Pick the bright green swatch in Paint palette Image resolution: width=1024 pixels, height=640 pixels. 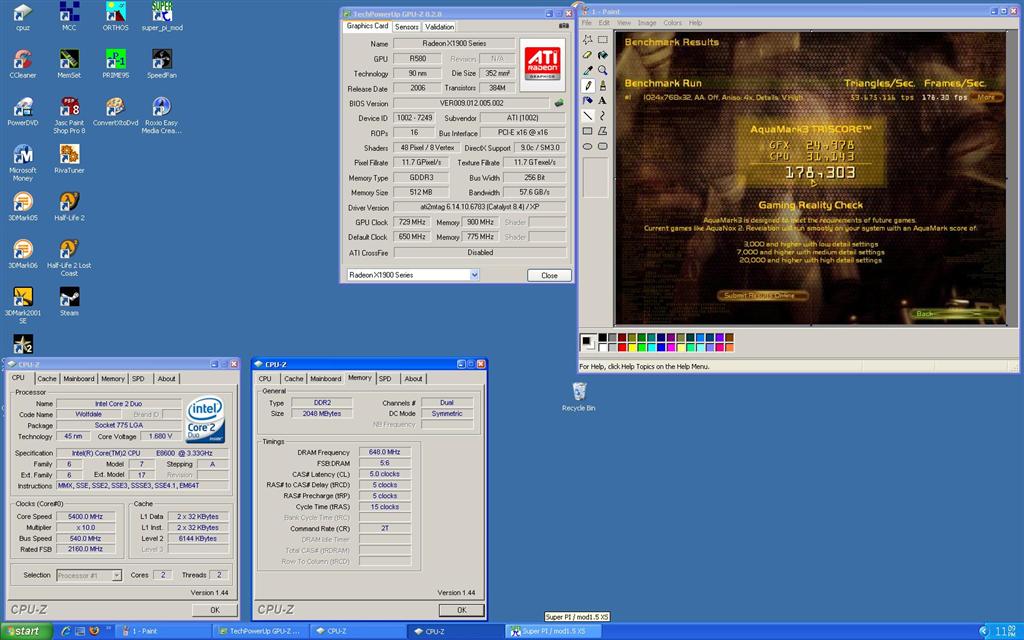click(641, 347)
